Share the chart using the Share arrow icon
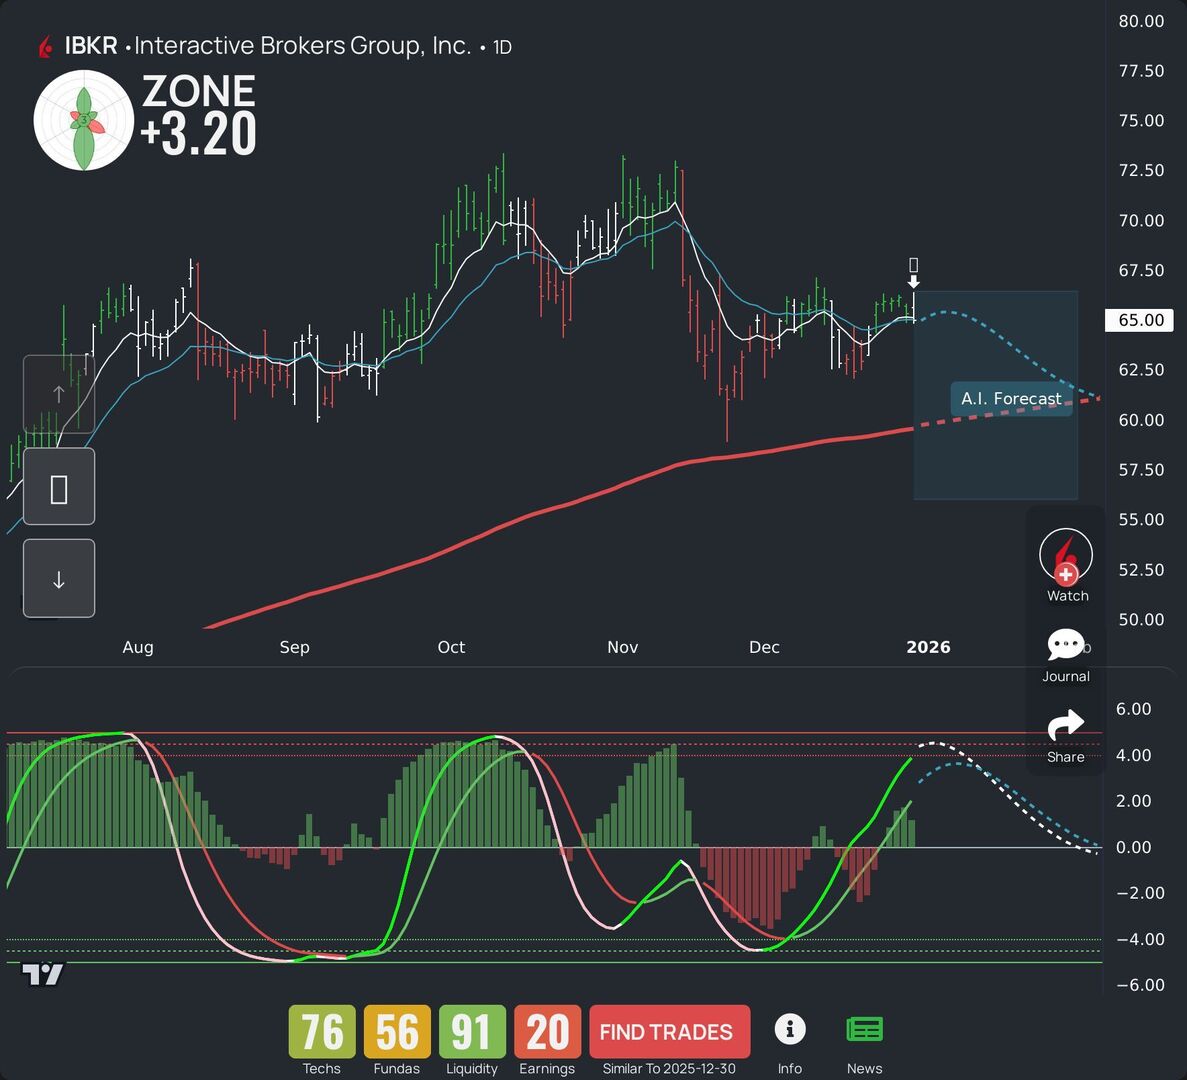 click(1066, 726)
